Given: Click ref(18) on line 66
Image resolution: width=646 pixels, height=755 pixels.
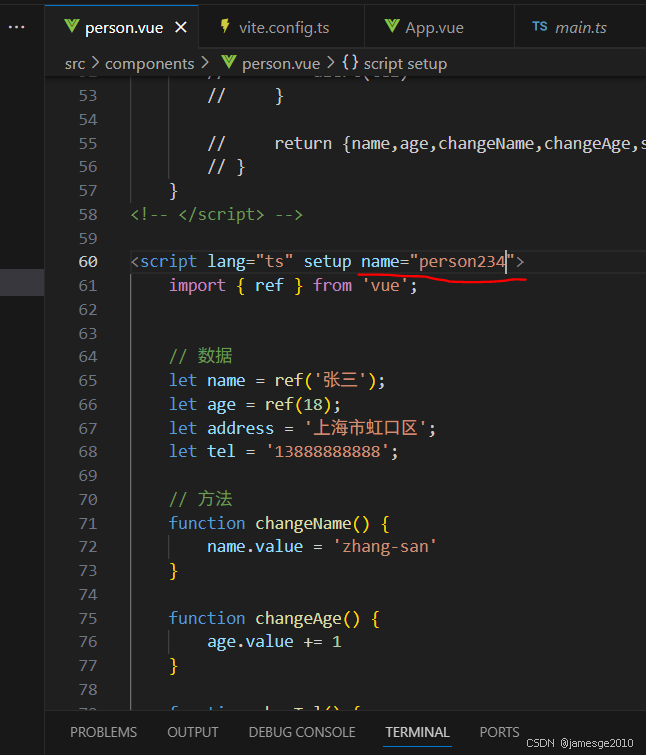Looking at the screenshot, I should [298, 405].
